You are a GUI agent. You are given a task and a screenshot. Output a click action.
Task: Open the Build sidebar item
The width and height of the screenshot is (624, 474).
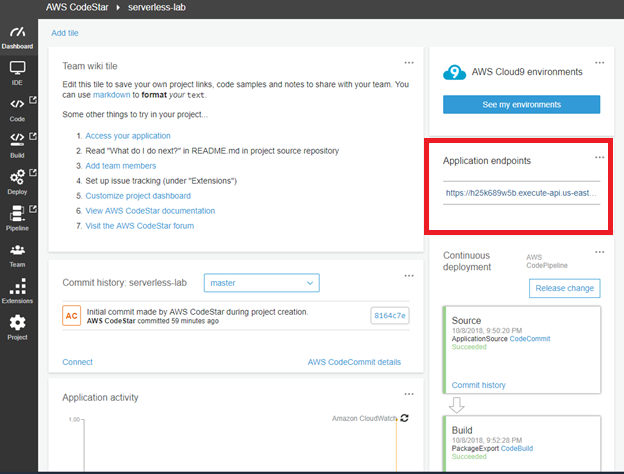coord(17,145)
